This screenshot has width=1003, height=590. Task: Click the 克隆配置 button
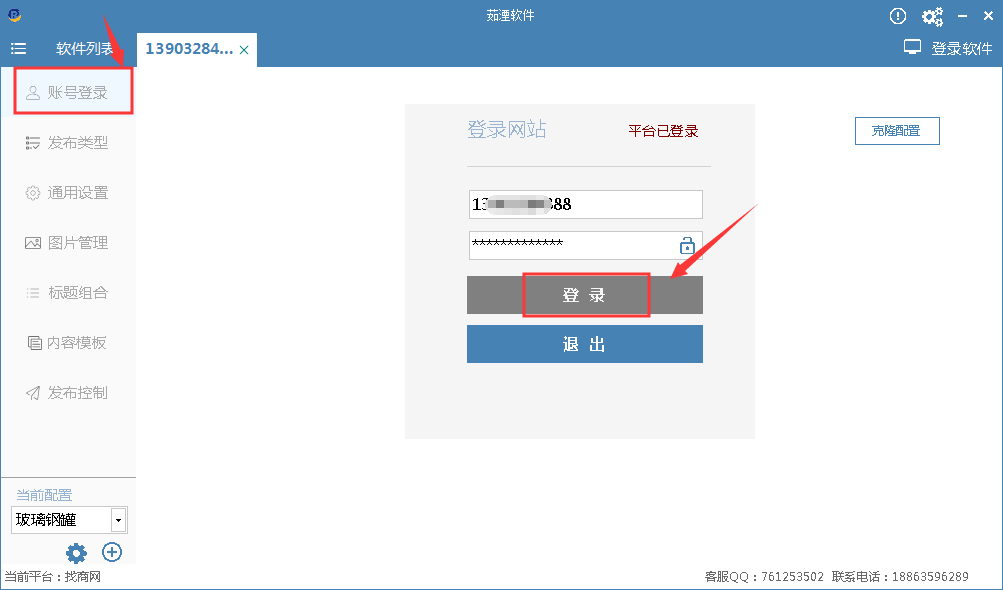[x=896, y=131]
